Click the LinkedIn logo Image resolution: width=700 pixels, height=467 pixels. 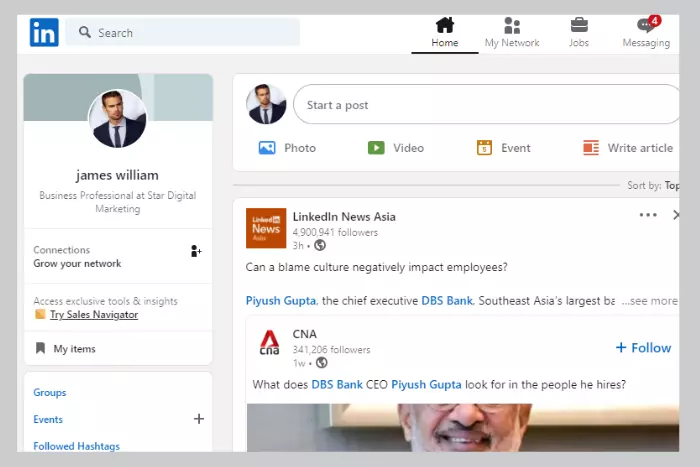44,32
